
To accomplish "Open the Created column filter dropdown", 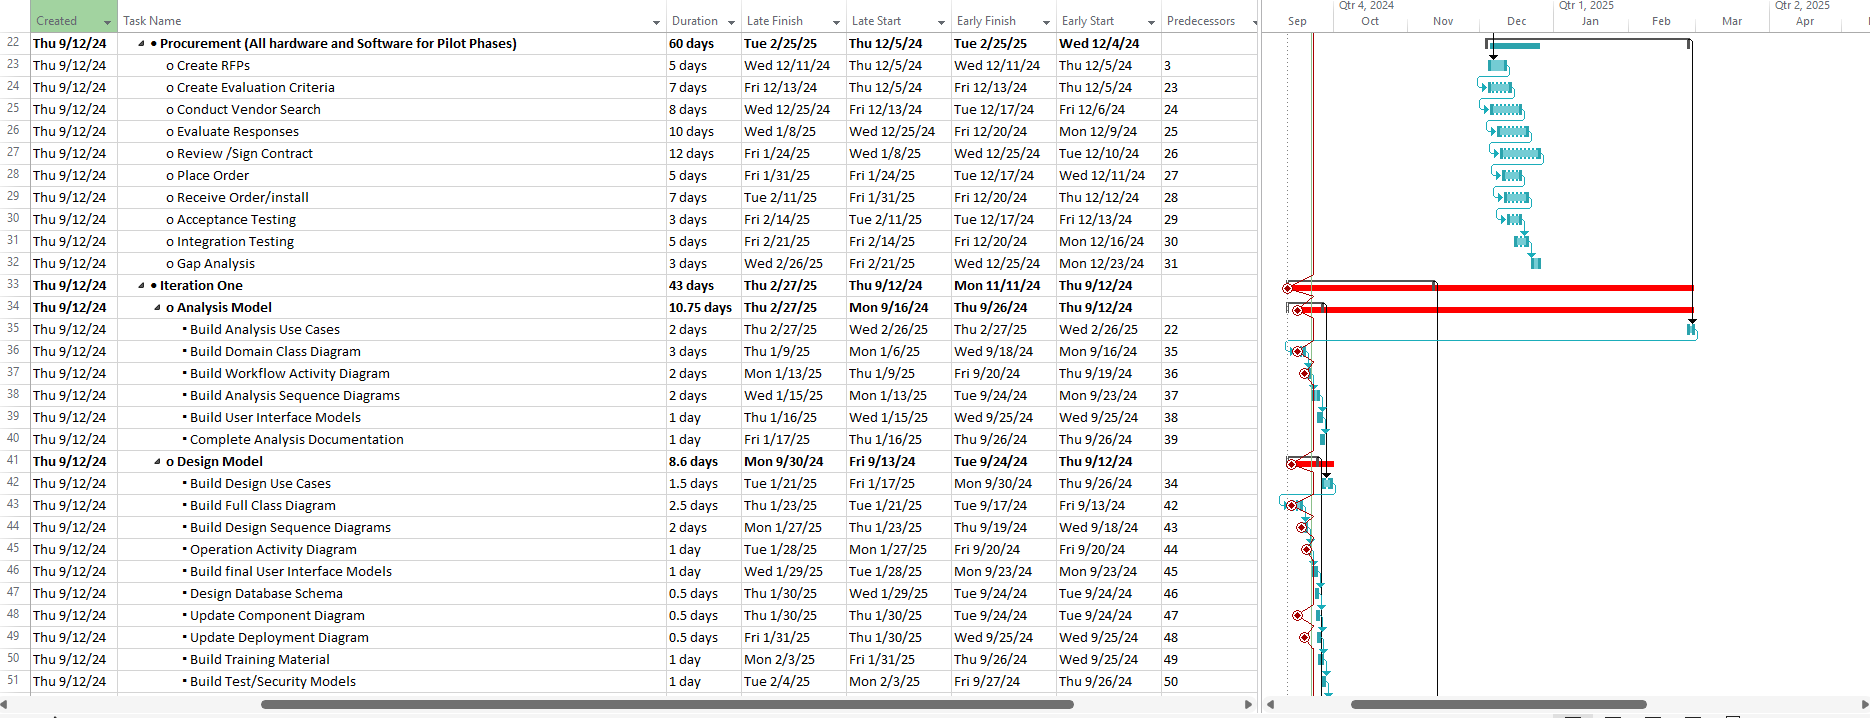I will (x=107, y=22).
